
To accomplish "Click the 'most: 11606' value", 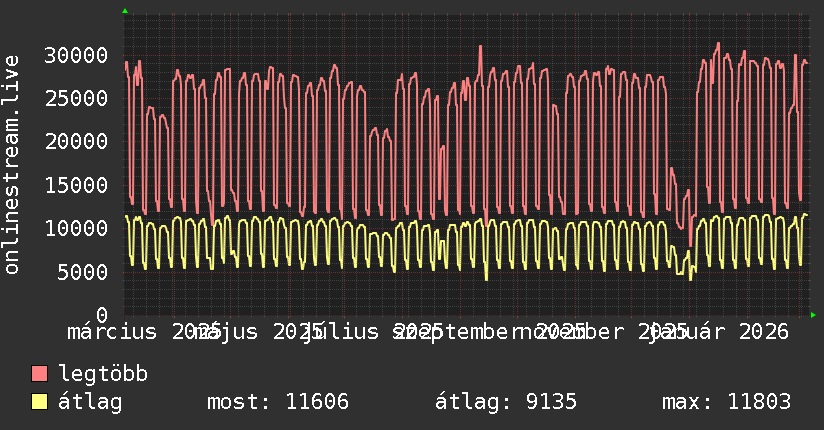I will [278, 402].
